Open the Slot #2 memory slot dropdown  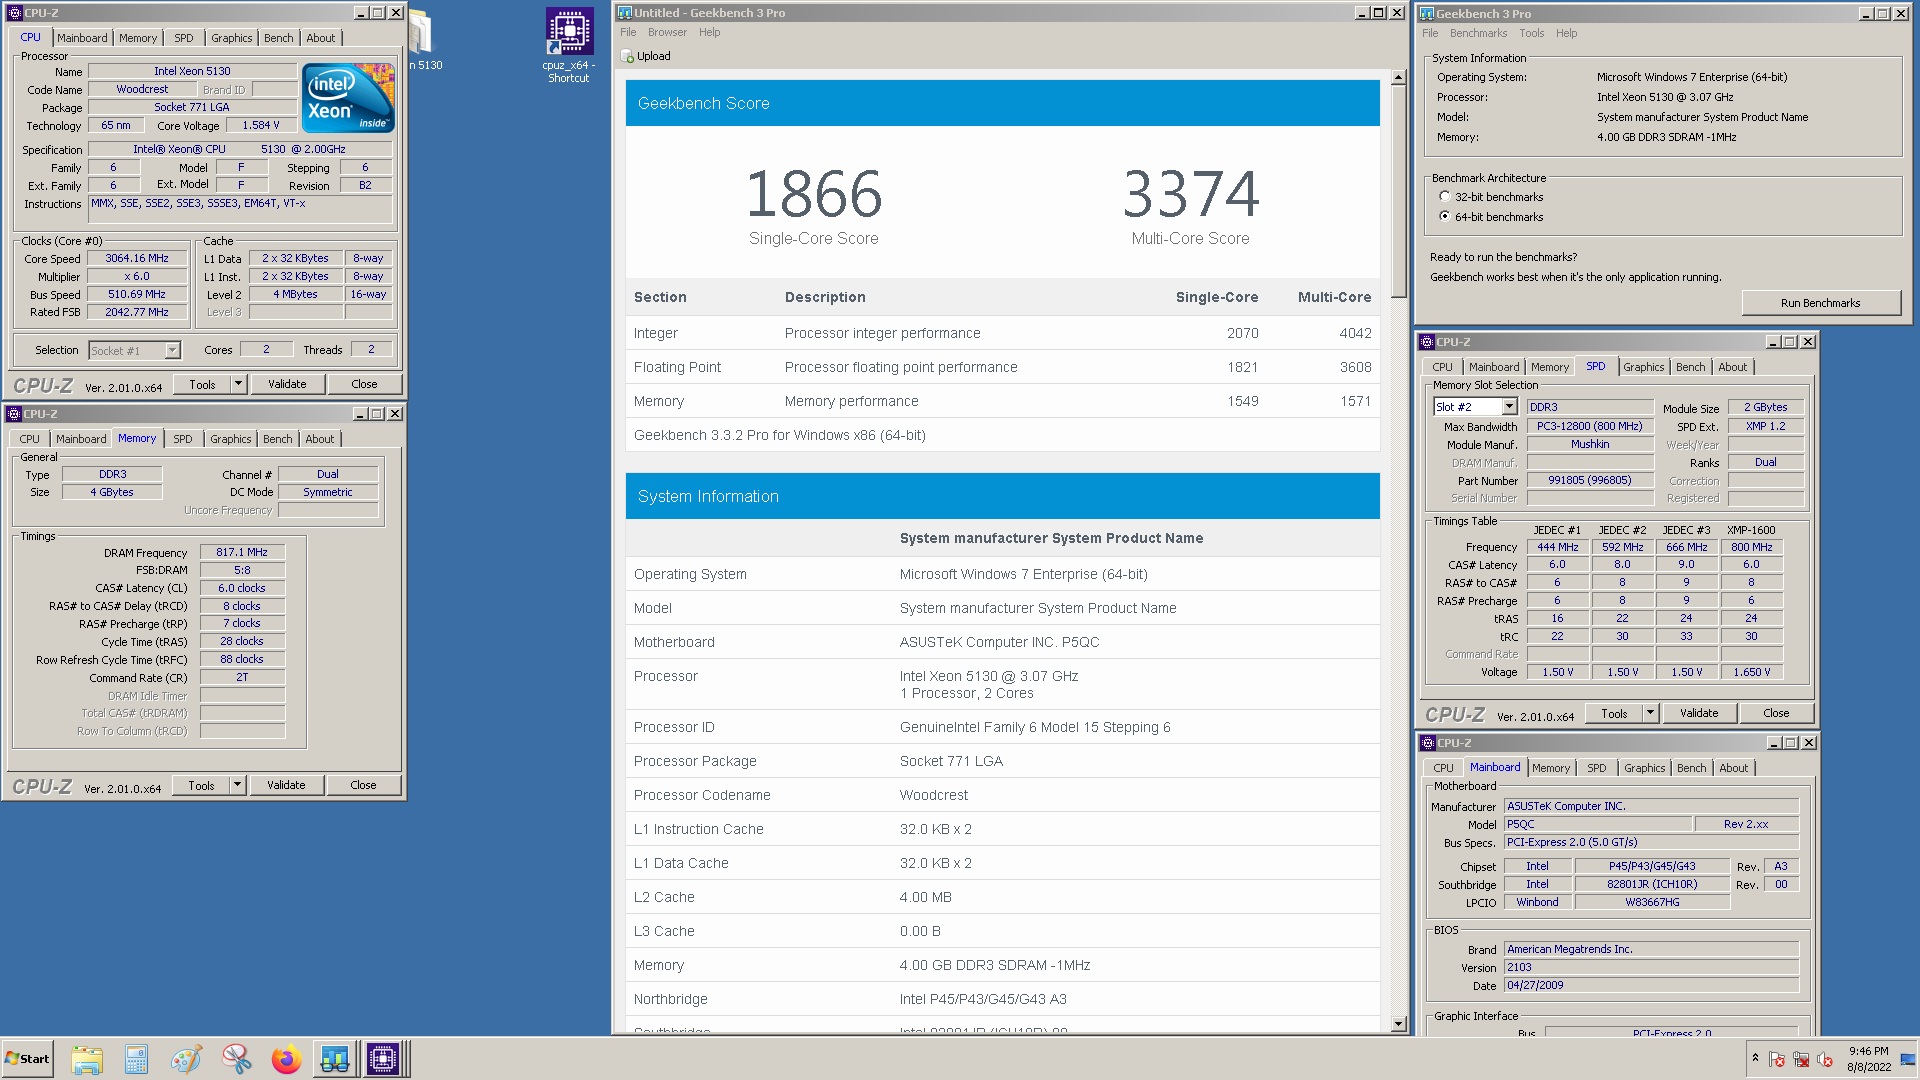click(1509, 407)
